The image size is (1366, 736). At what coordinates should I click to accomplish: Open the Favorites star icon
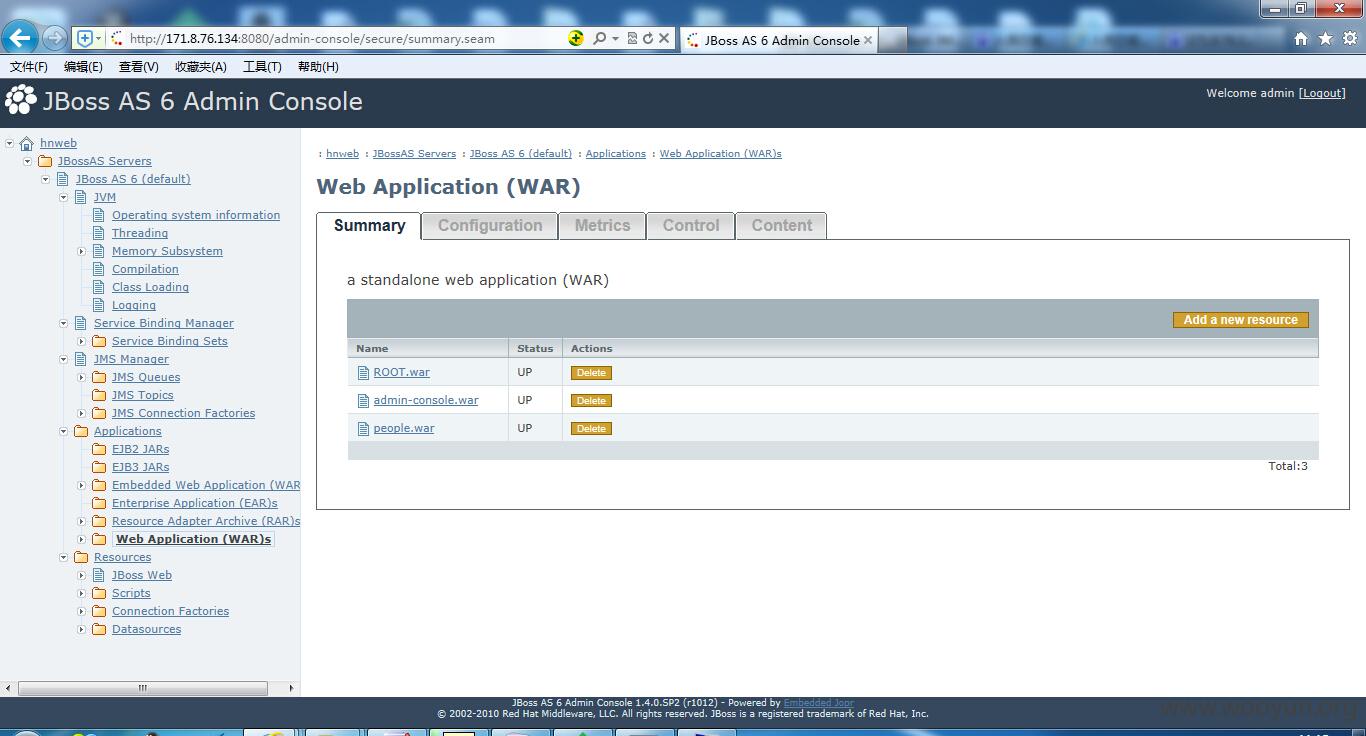tap(1325, 39)
